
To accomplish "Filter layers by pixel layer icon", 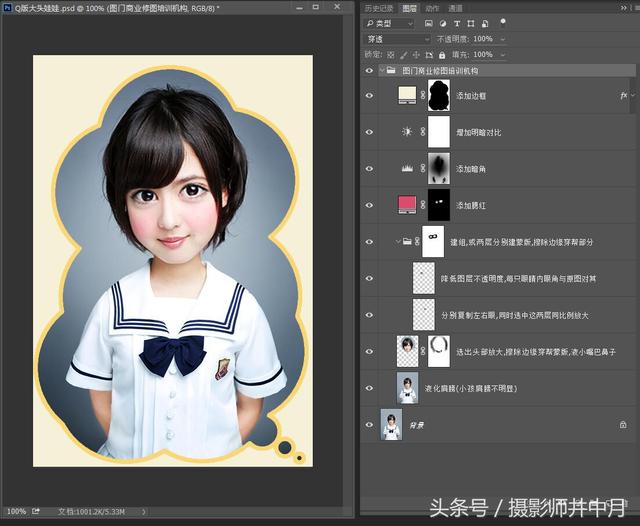I will coord(429,24).
